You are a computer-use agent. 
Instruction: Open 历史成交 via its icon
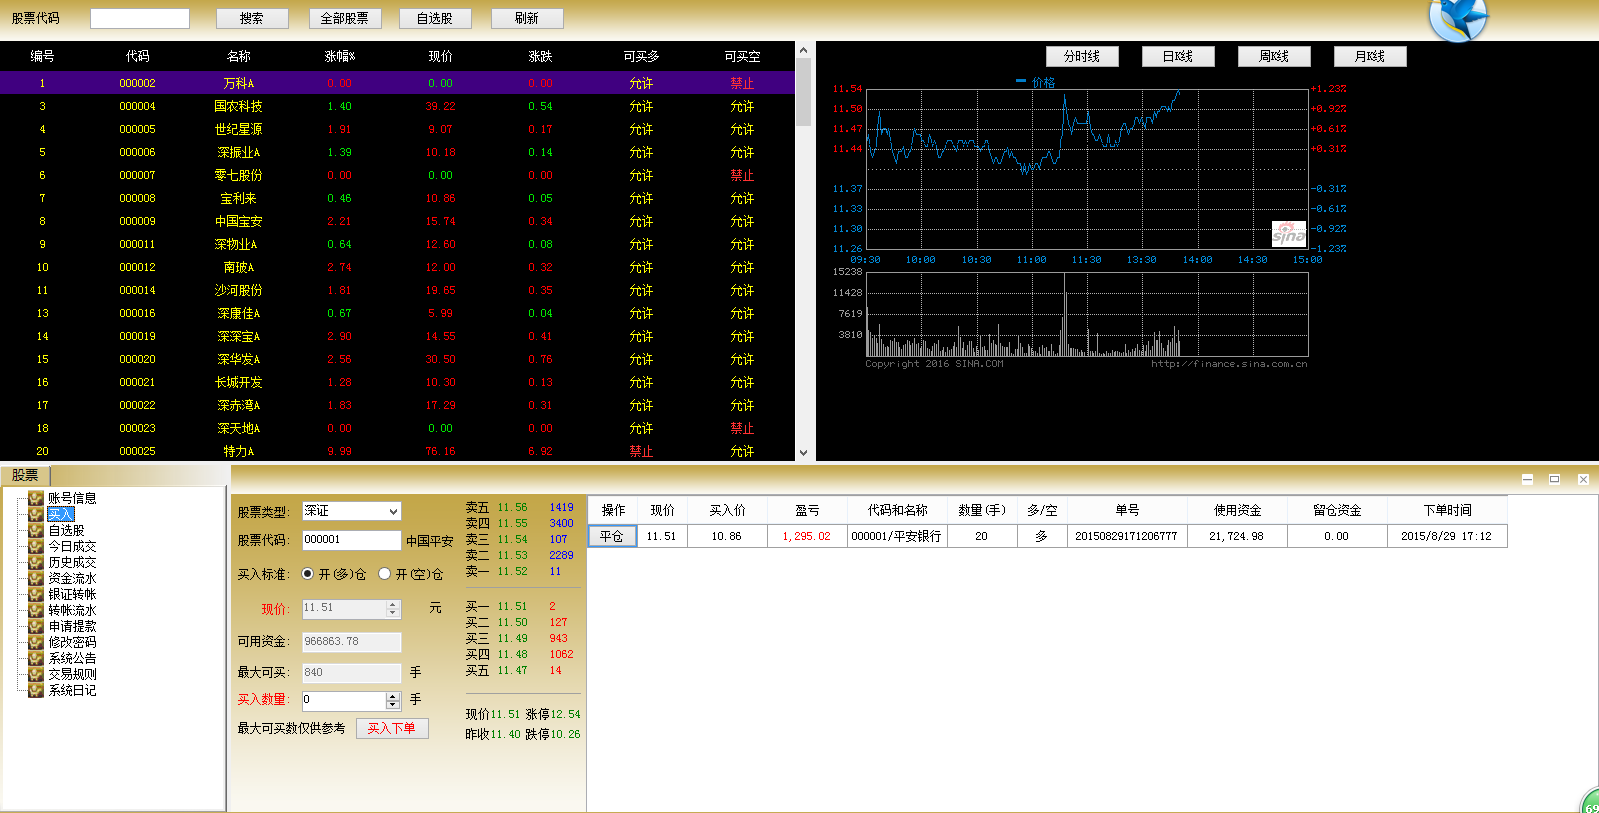tap(36, 562)
